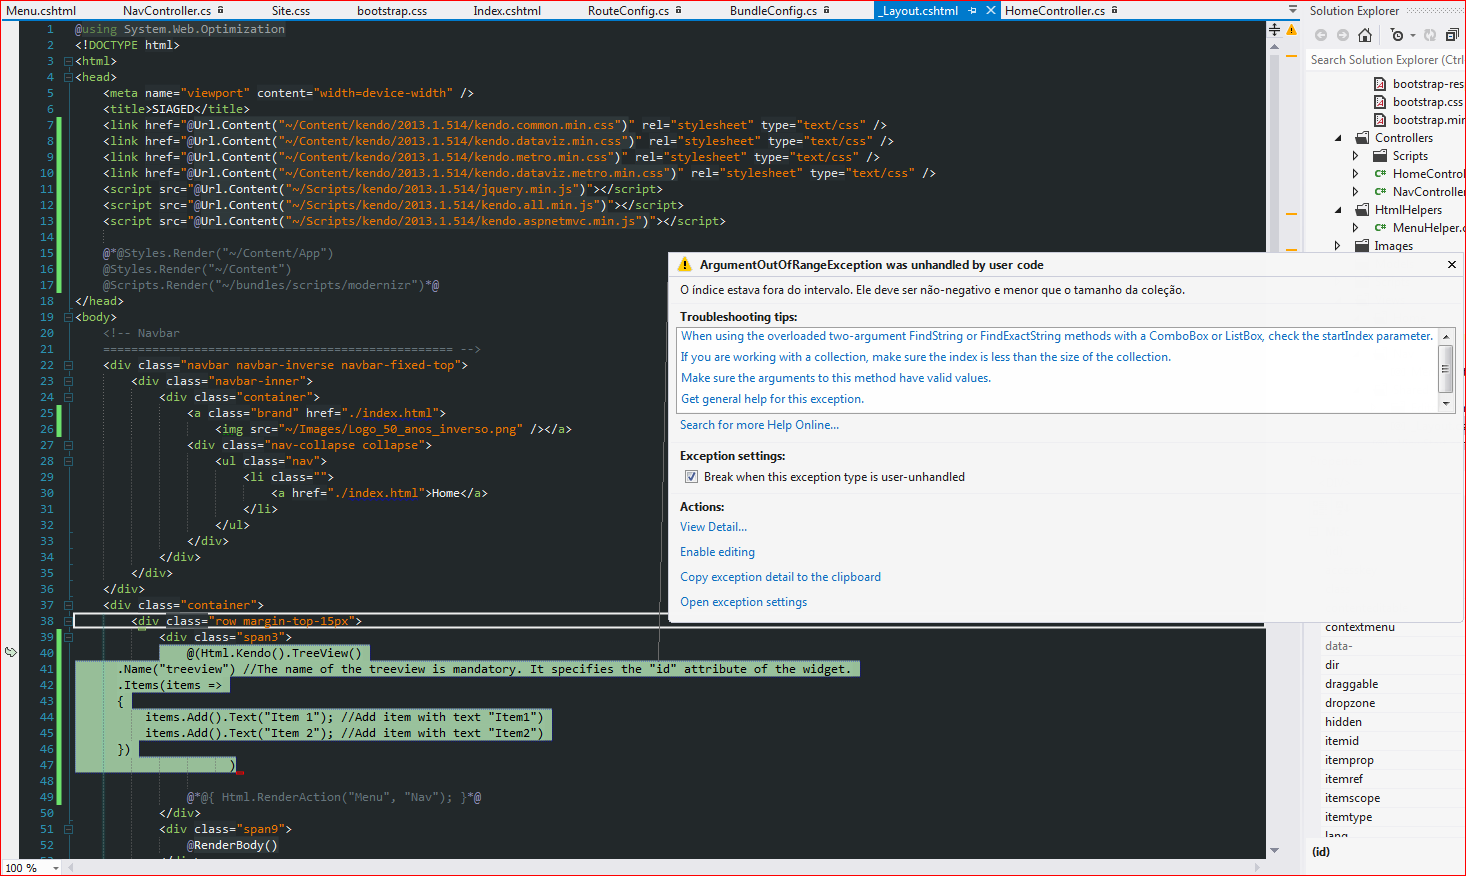Toggle 'Break when this exception type is user-unhandled'
Screen dimensions: 1466x876
[691, 477]
